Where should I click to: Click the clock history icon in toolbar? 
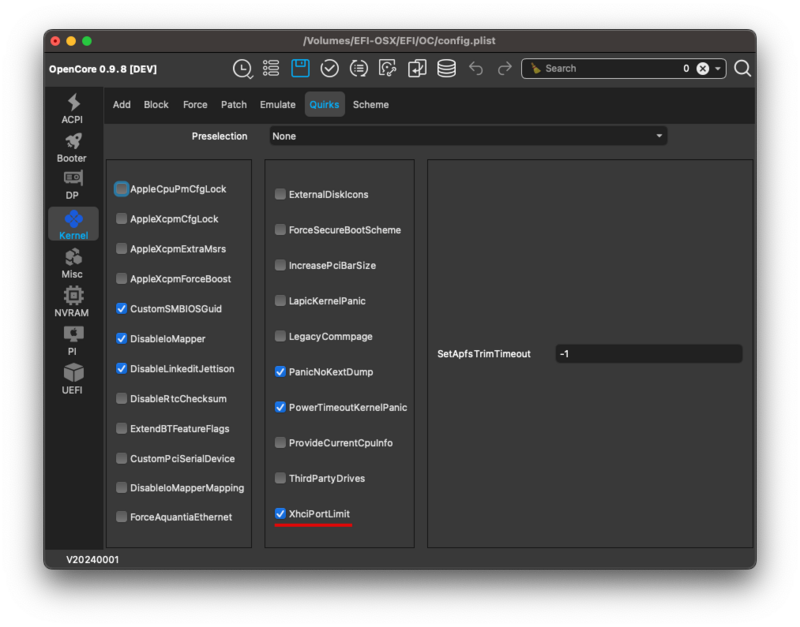click(x=242, y=68)
